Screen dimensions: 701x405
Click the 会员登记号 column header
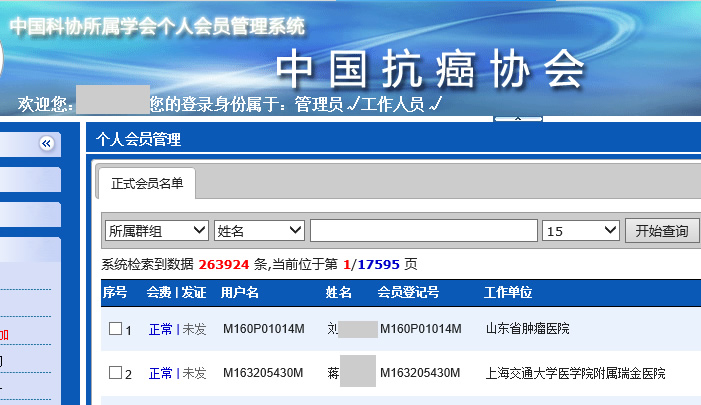click(408, 292)
